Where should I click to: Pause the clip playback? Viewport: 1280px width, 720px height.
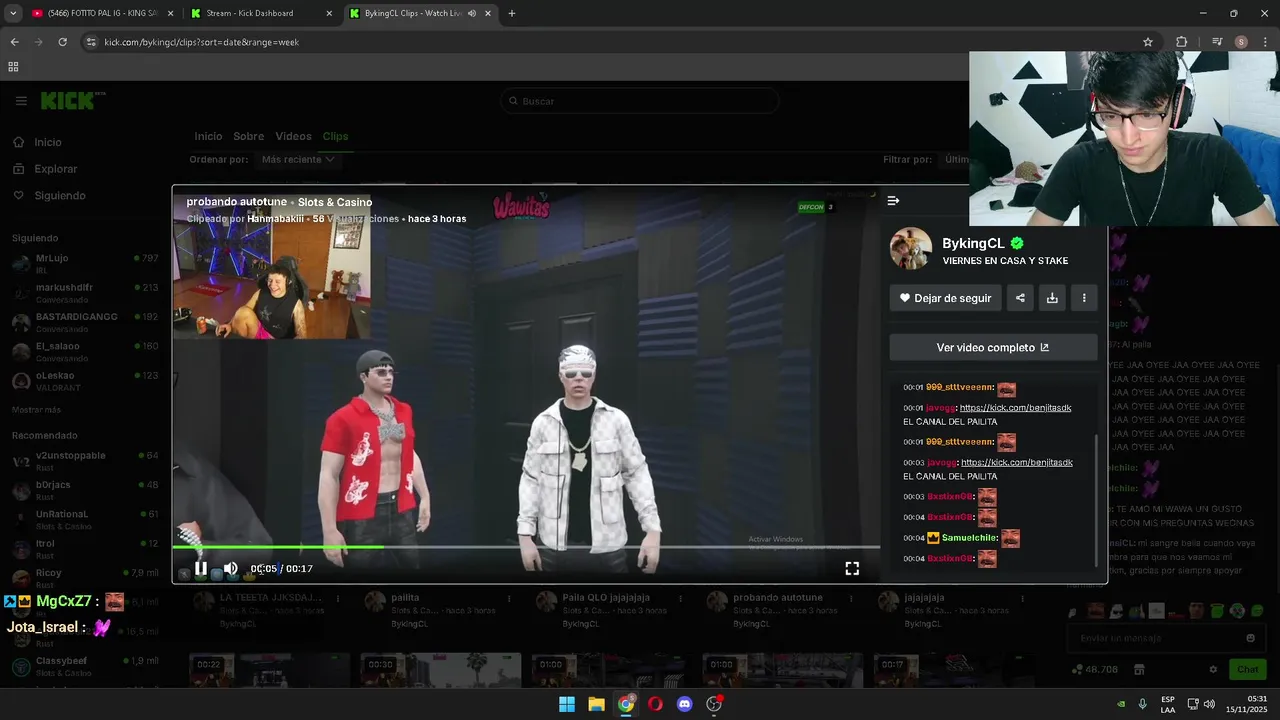tap(201, 568)
